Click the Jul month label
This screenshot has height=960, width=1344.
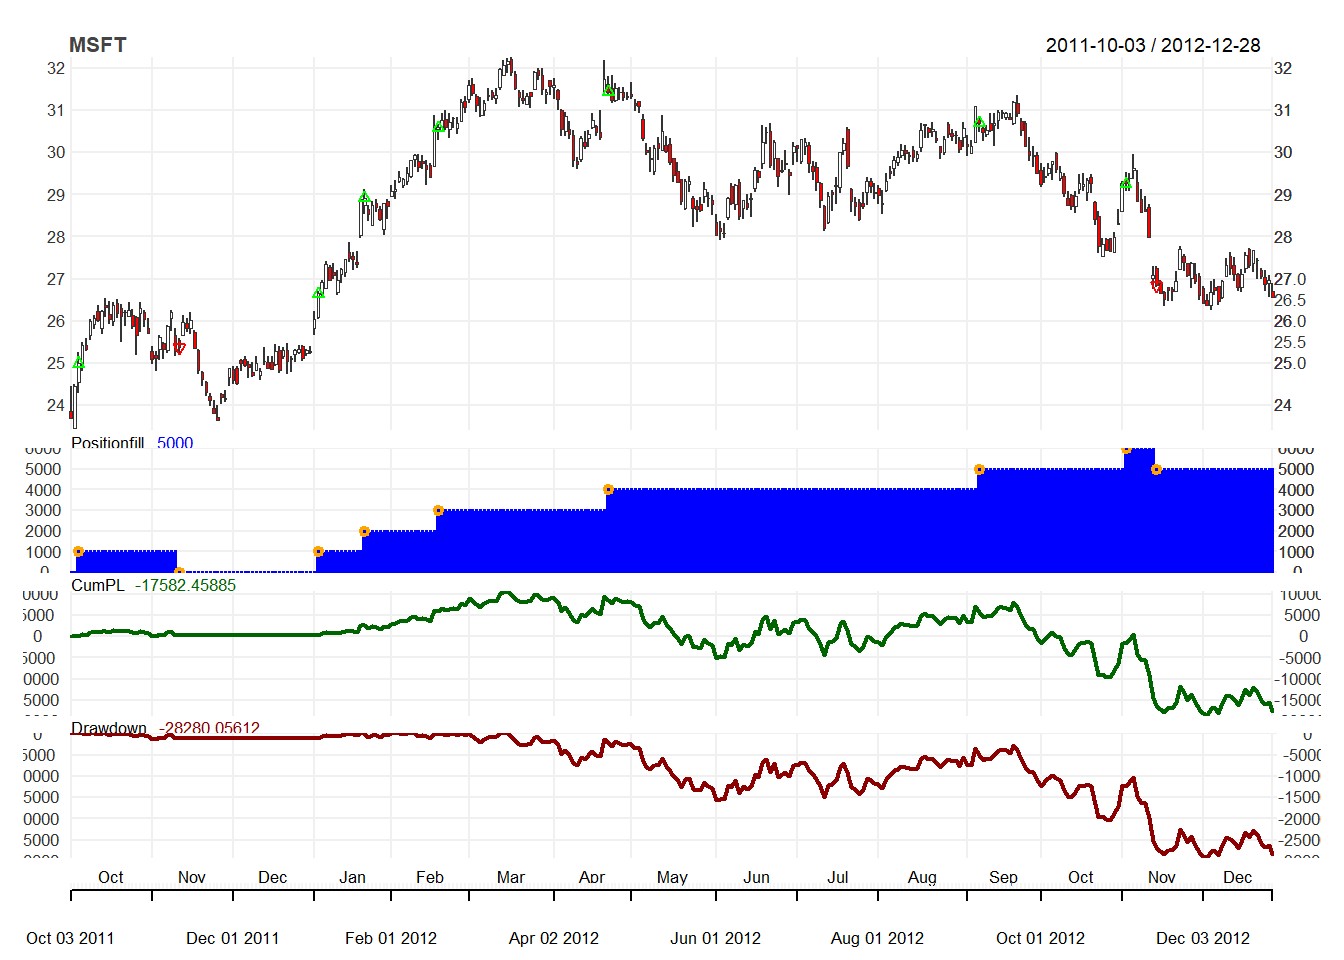(838, 877)
